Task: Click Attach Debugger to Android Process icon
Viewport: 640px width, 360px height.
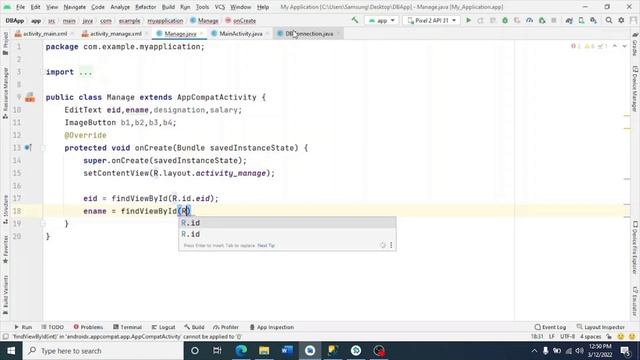Action: point(542,20)
